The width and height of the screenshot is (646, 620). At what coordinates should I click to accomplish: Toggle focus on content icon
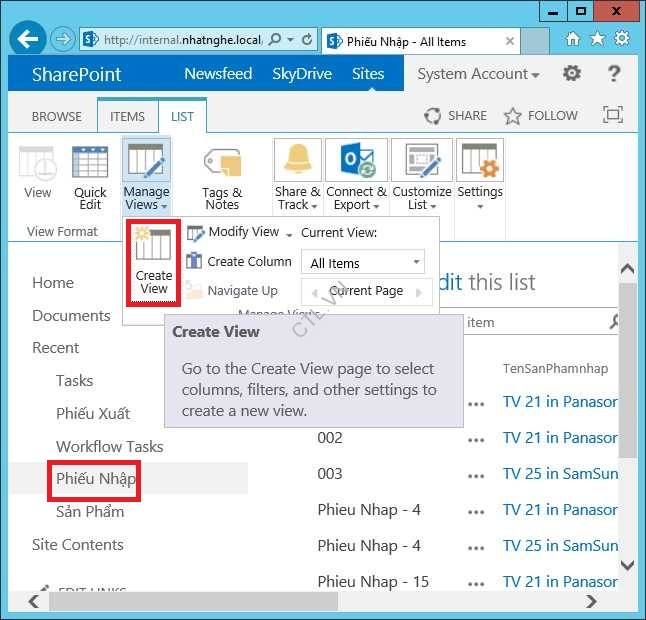point(612,116)
